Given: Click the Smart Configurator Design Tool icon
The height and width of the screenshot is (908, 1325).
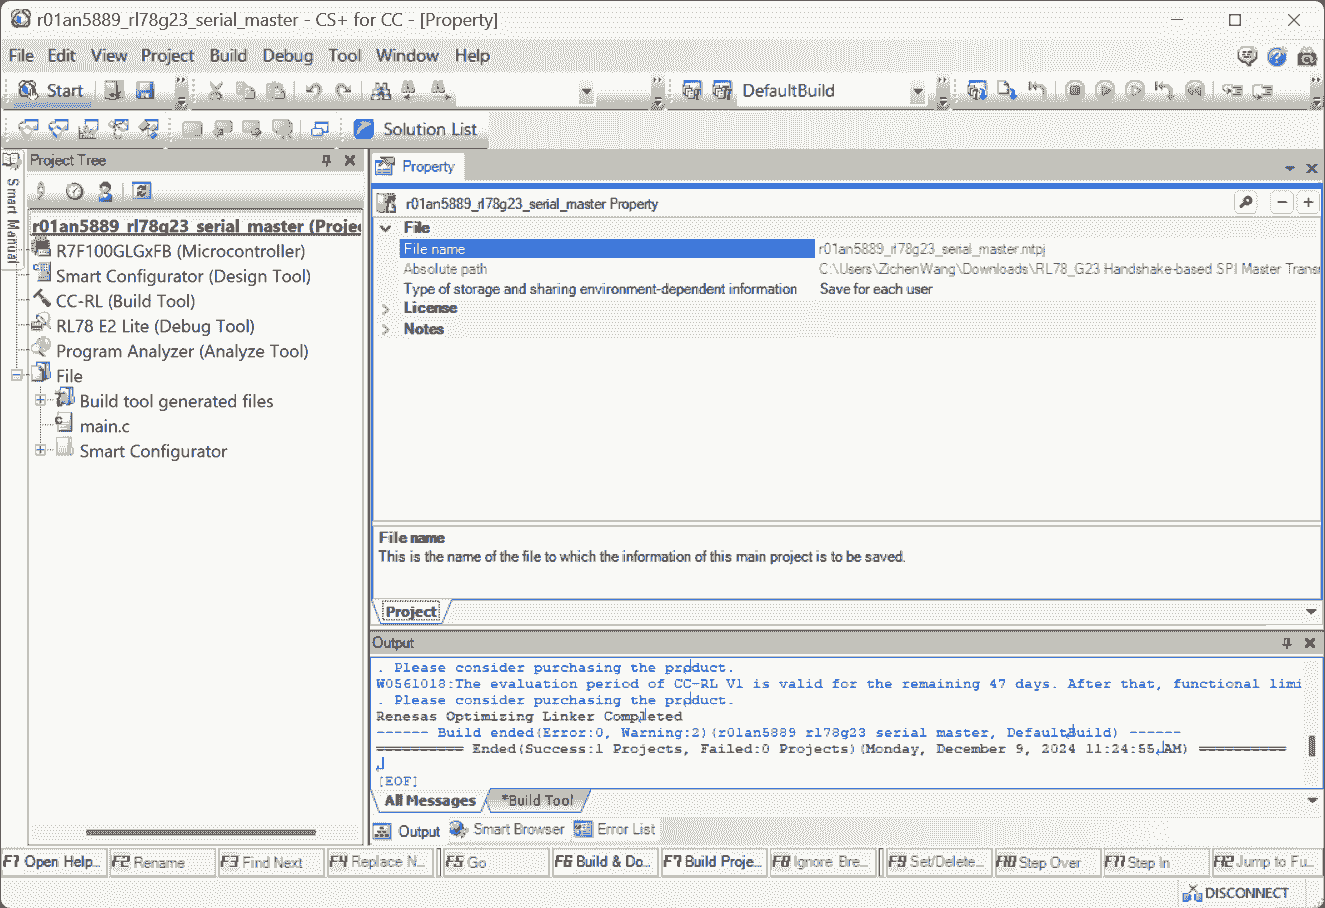Looking at the screenshot, I should pos(42,275).
